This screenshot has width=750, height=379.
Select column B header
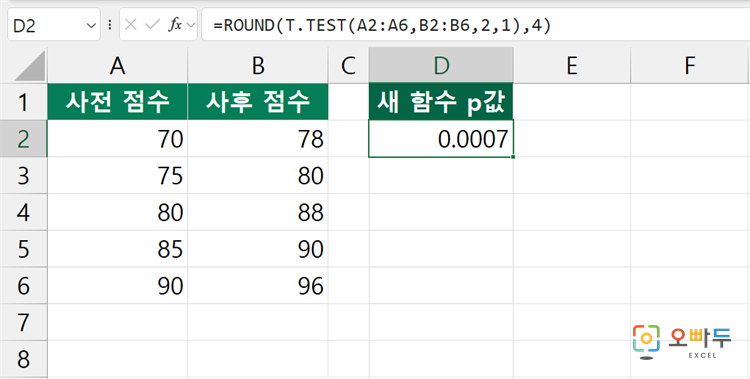point(258,66)
